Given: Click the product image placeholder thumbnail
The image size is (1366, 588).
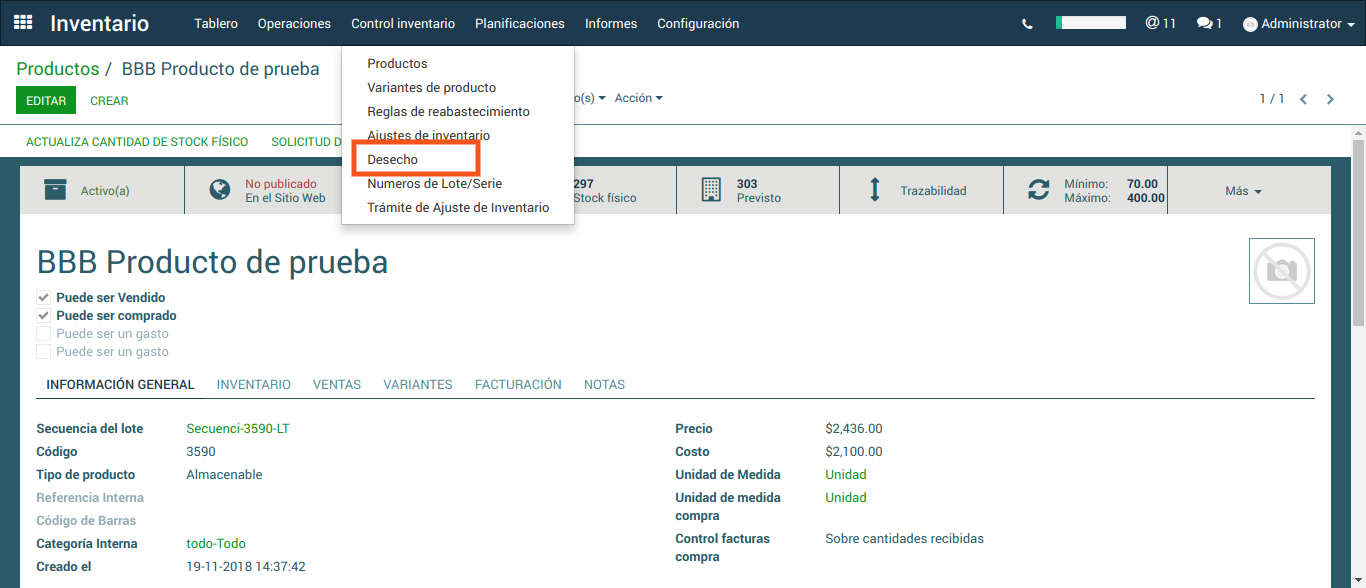Looking at the screenshot, I should pos(1281,271).
